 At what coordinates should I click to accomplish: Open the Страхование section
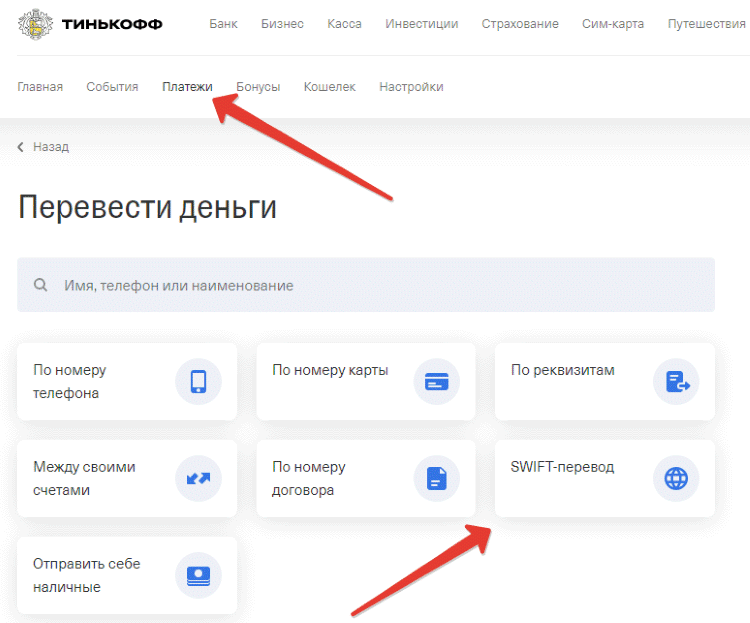click(520, 24)
